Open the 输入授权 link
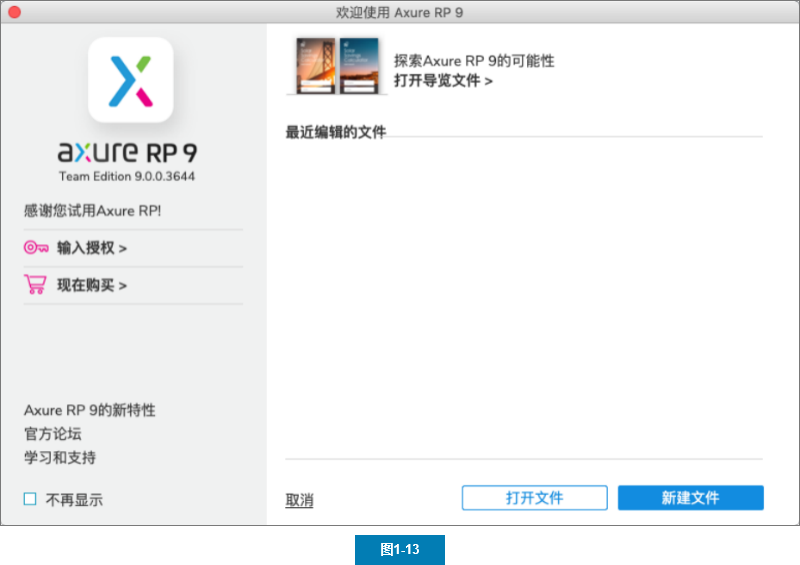800x565 pixels. (x=92, y=248)
